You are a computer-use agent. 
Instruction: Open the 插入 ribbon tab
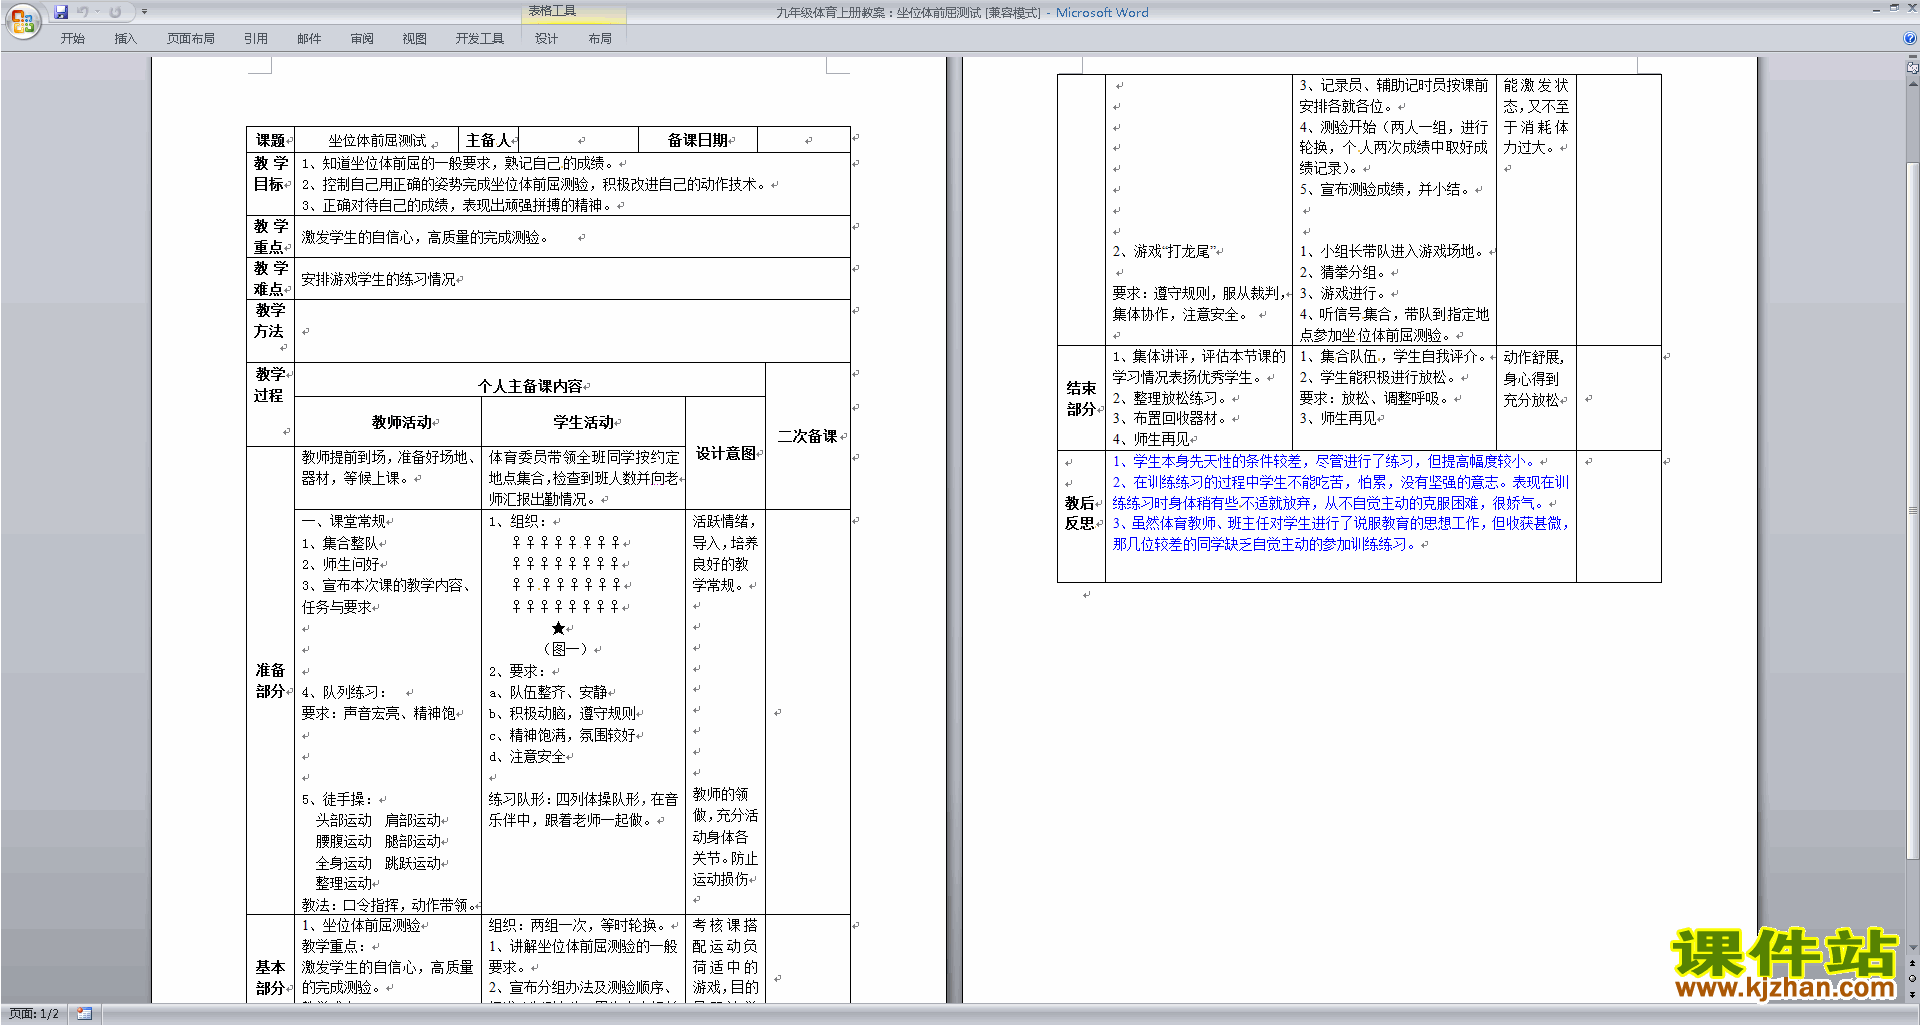click(125, 38)
